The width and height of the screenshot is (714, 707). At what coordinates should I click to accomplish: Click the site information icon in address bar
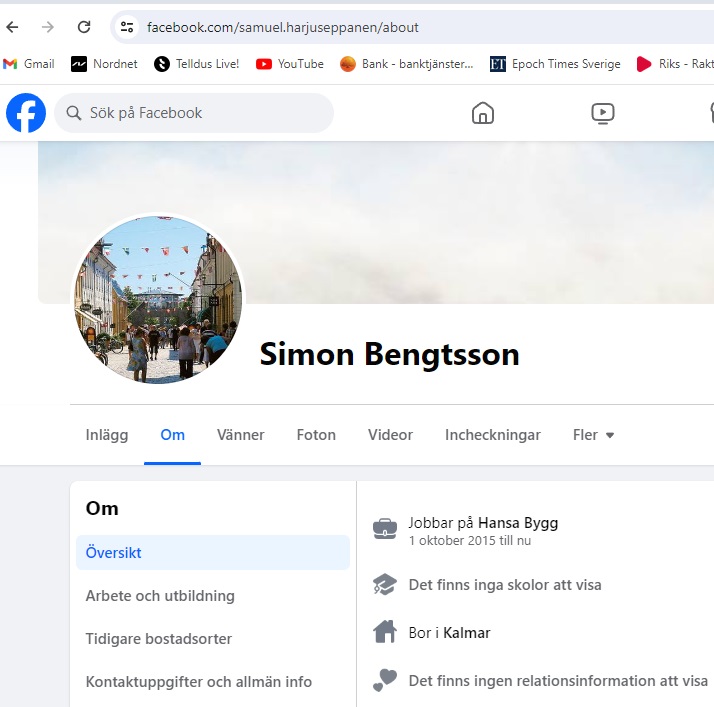tap(126, 27)
